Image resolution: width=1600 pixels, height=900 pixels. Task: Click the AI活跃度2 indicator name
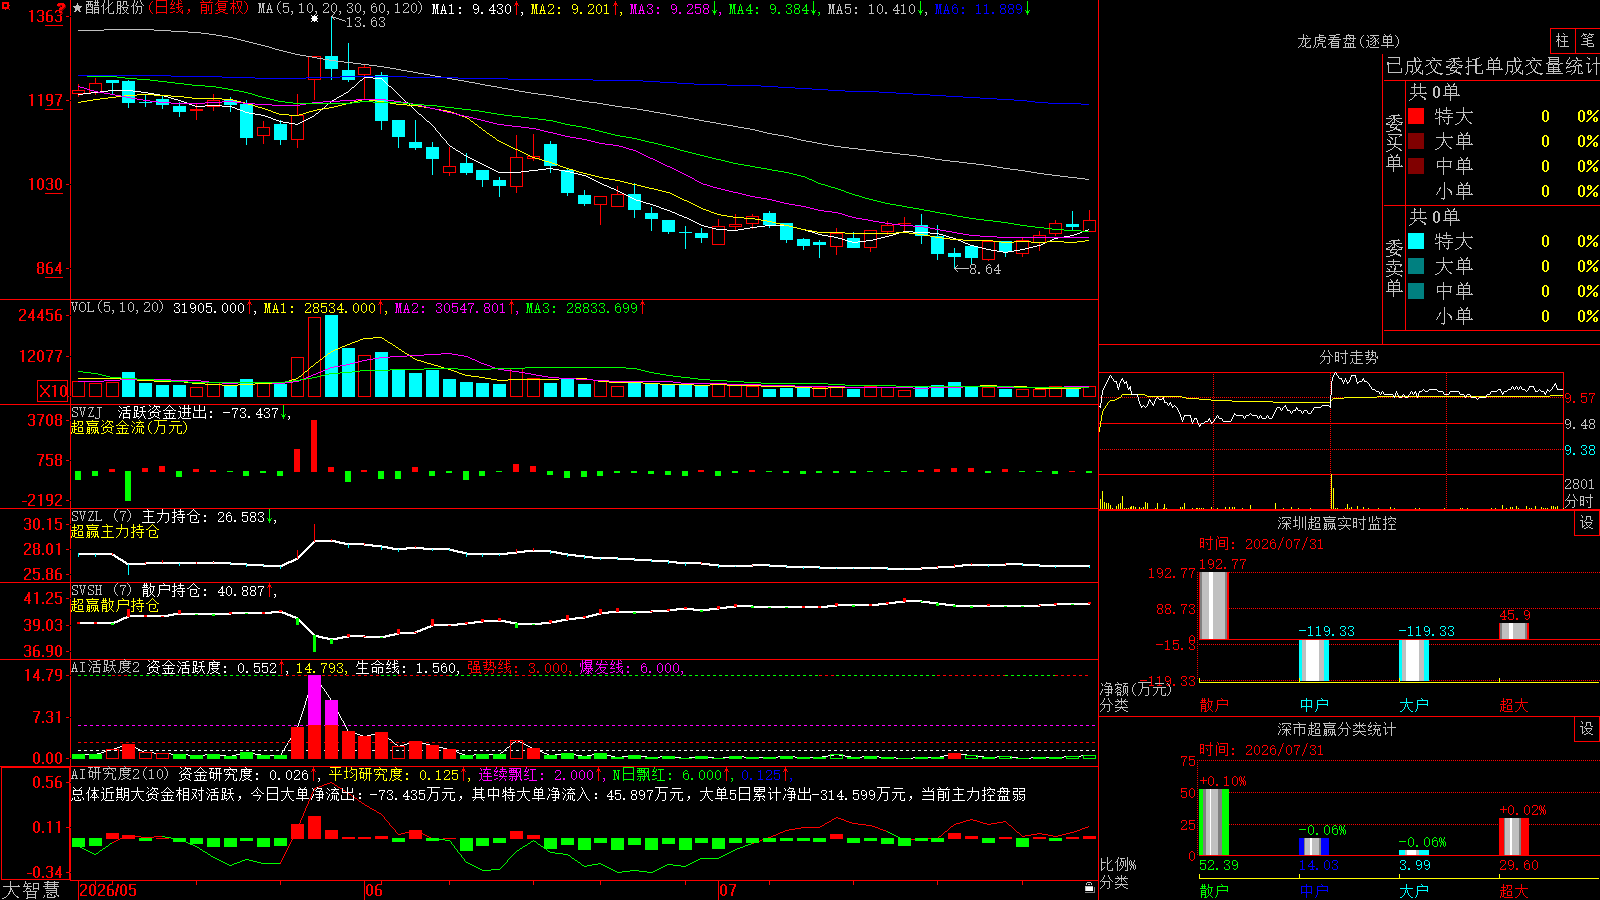click(x=106, y=667)
